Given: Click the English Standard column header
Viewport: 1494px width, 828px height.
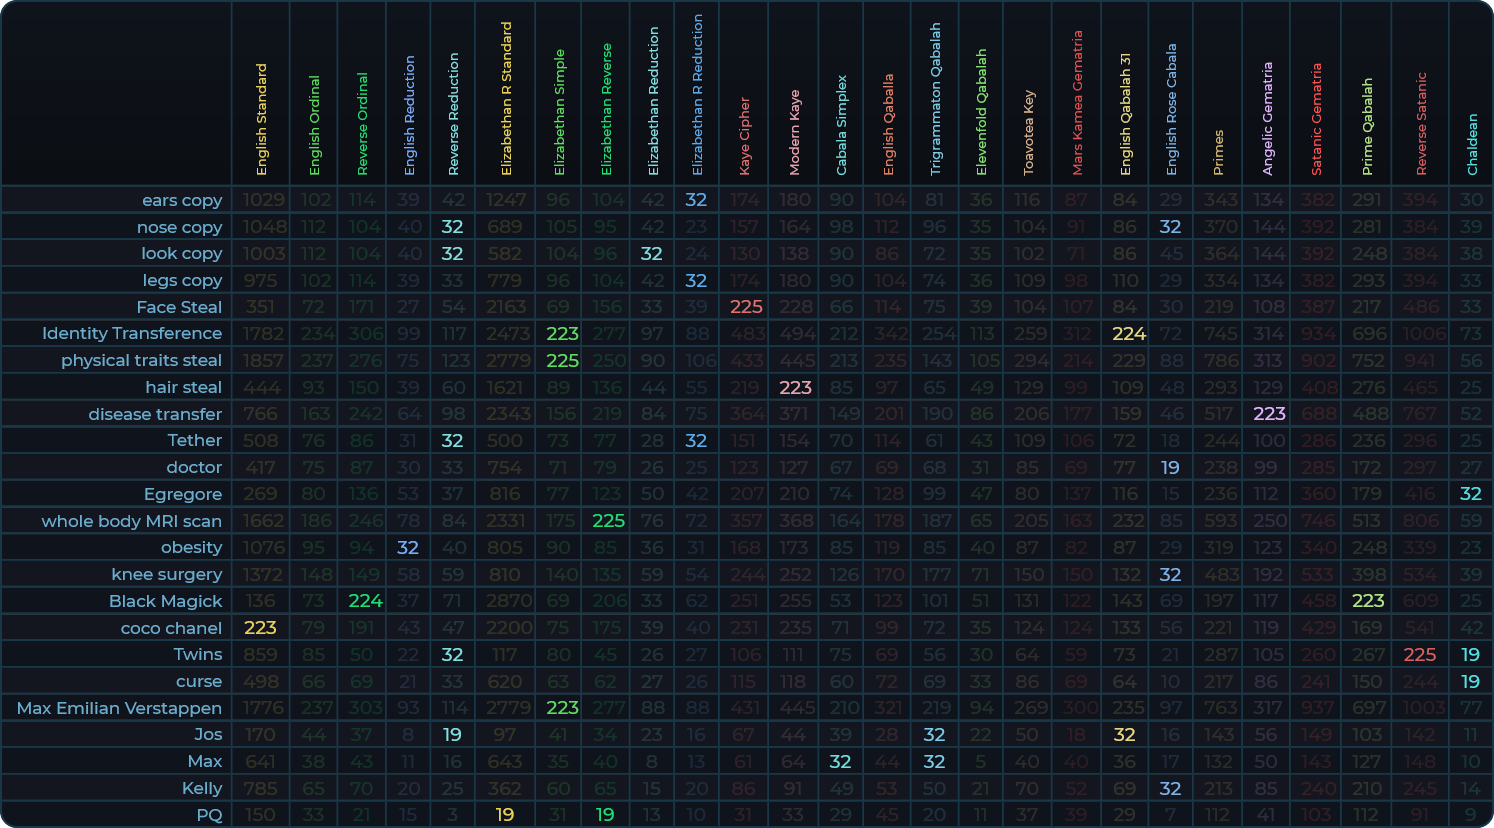Looking at the screenshot, I should tap(262, 120).
